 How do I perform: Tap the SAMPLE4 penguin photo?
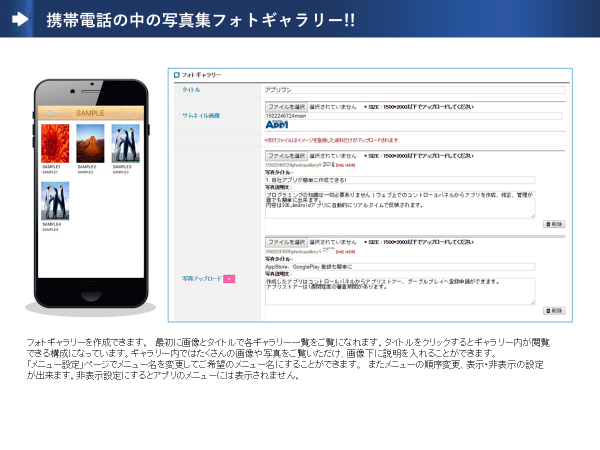tap(54, 200)
